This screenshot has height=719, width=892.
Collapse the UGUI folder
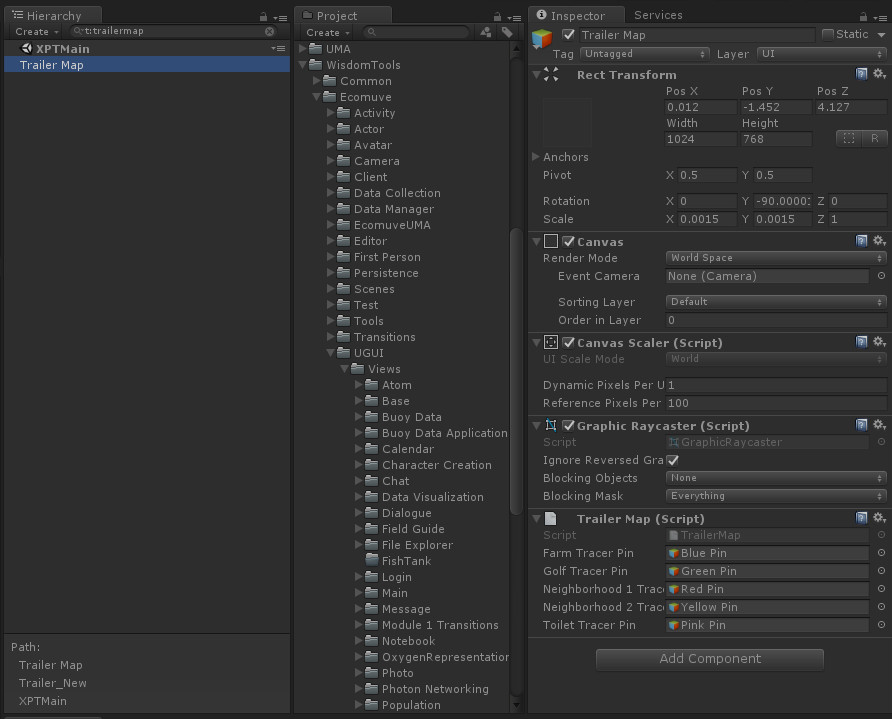click(331, 353)
